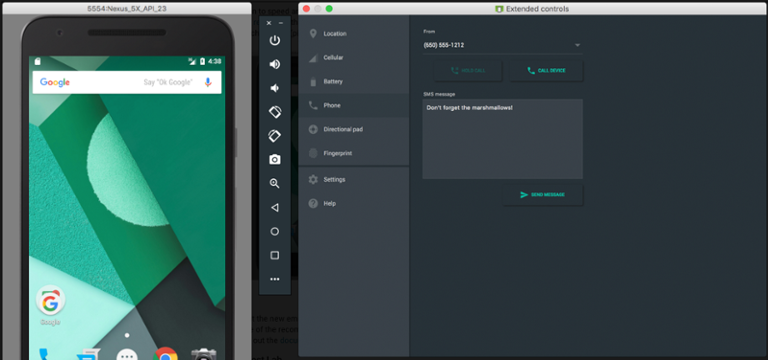Open the Settings section

(x=354, y=180)
